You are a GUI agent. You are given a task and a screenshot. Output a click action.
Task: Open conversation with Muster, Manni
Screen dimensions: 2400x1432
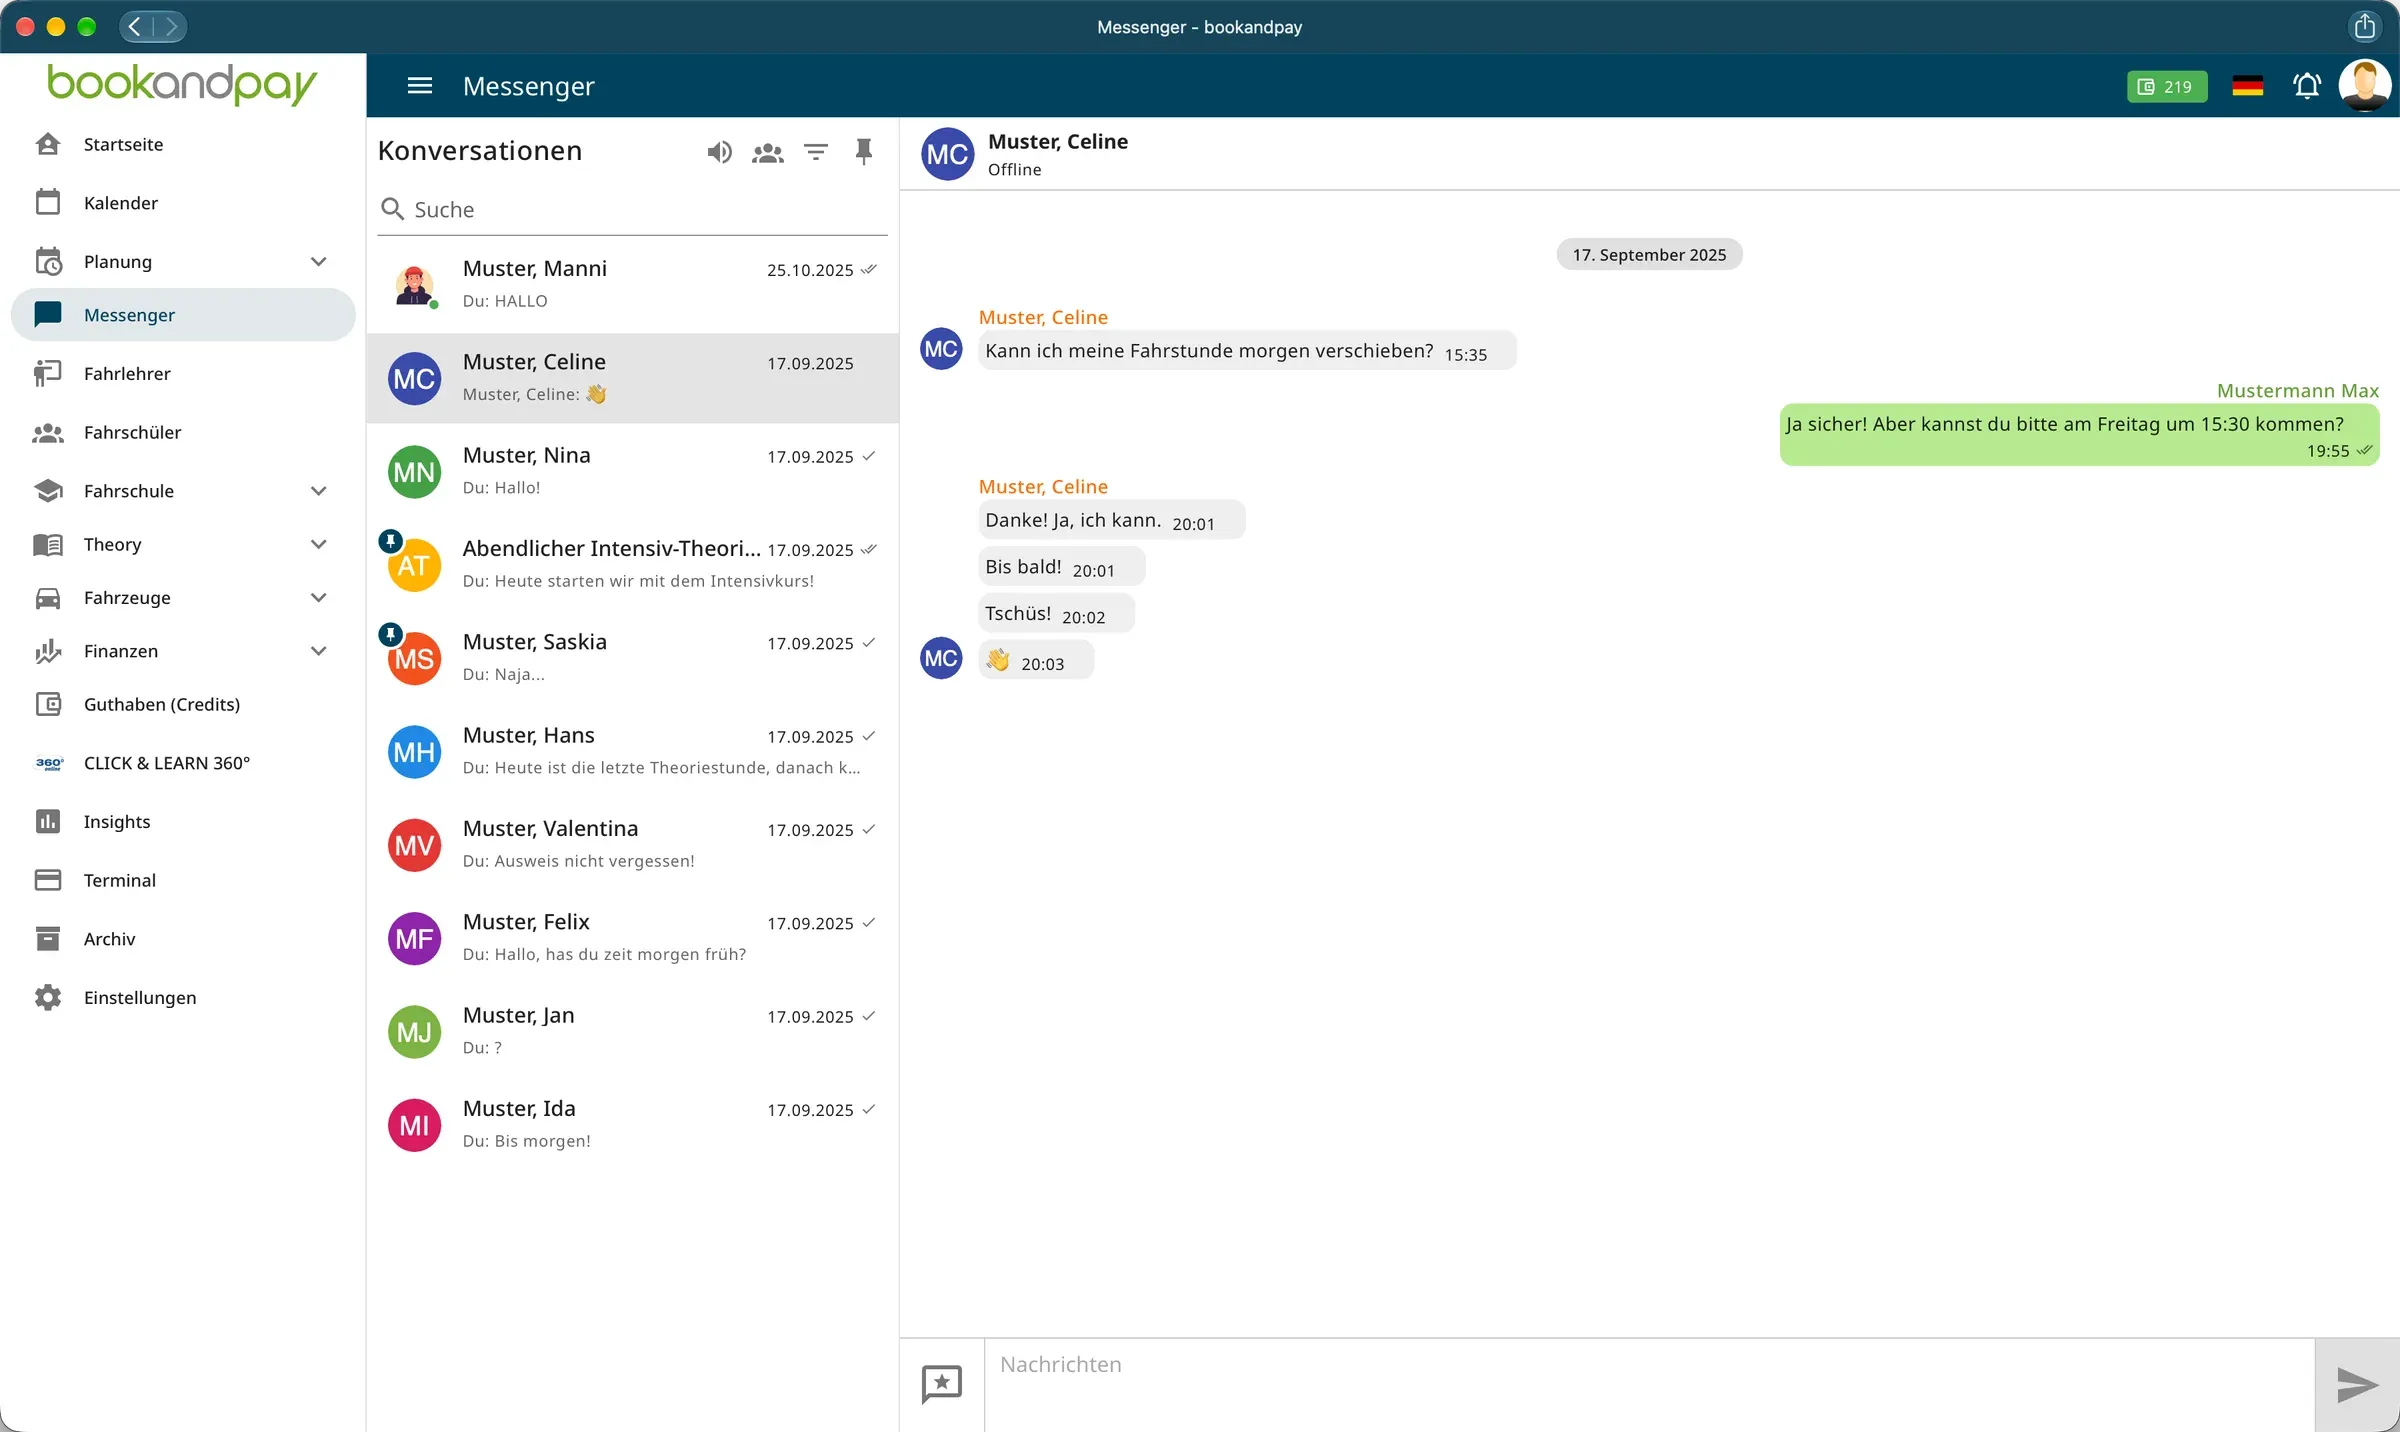pos(632,285)
